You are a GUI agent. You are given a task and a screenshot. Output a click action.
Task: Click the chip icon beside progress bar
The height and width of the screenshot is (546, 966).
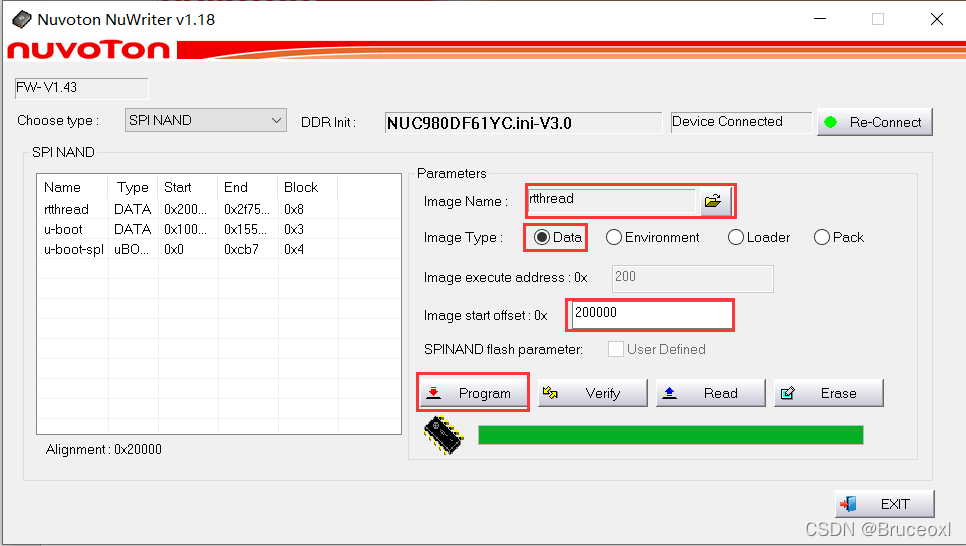444,435
